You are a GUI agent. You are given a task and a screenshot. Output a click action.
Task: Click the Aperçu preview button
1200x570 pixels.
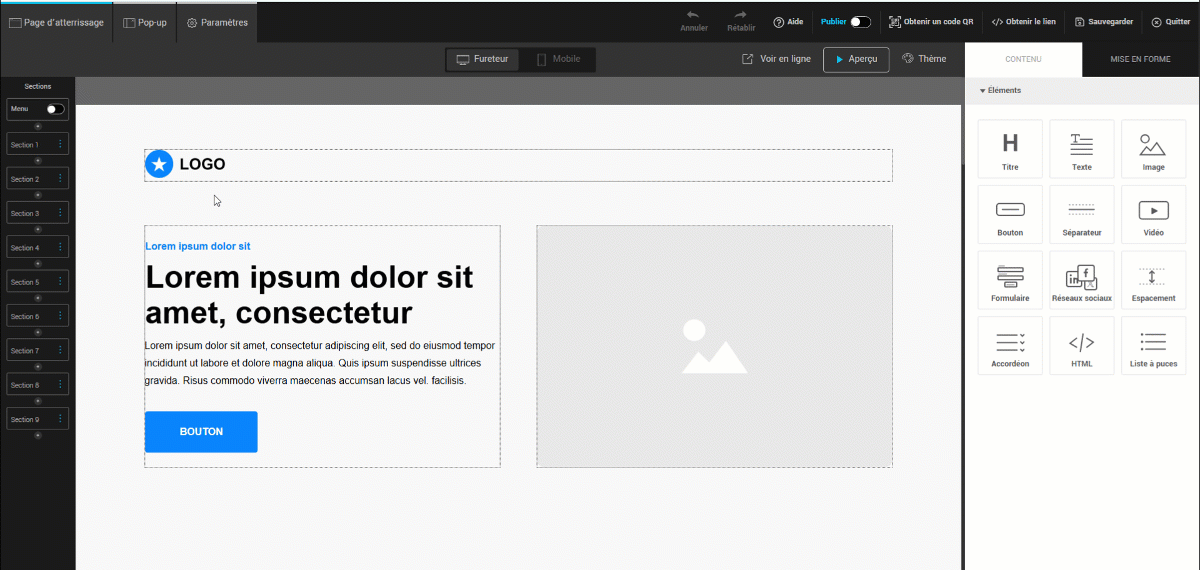tap(856, 60)
